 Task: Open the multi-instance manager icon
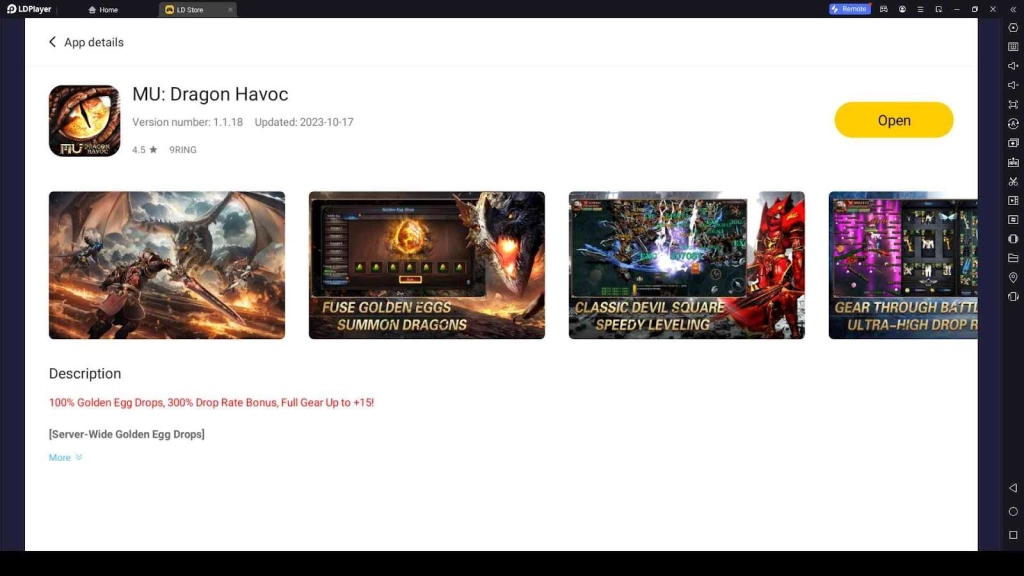pyautogui.click(x=1013, y=143)
